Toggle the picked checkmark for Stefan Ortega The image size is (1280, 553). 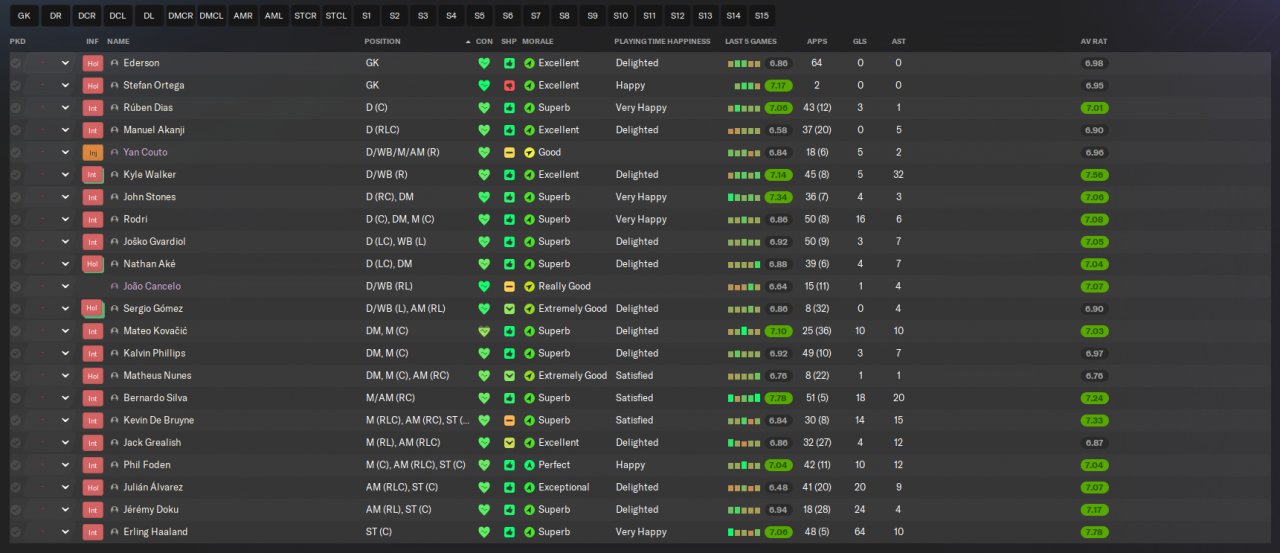15,85
